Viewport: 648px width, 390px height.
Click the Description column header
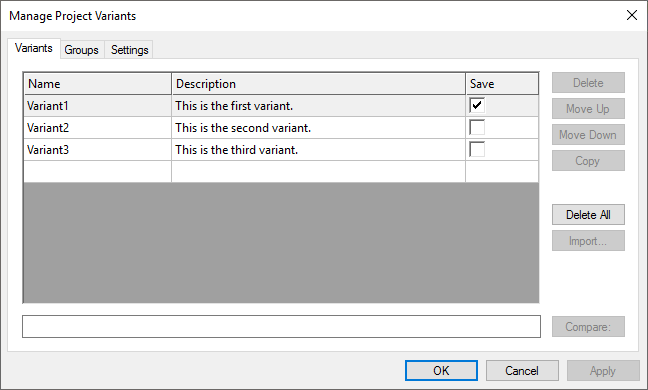click(319, 84)
